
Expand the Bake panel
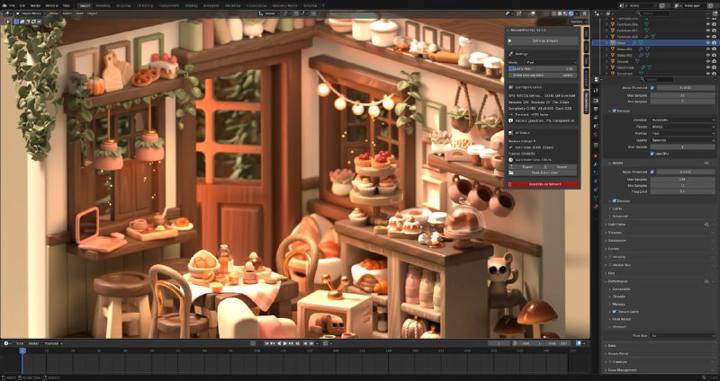pos(611,346)
